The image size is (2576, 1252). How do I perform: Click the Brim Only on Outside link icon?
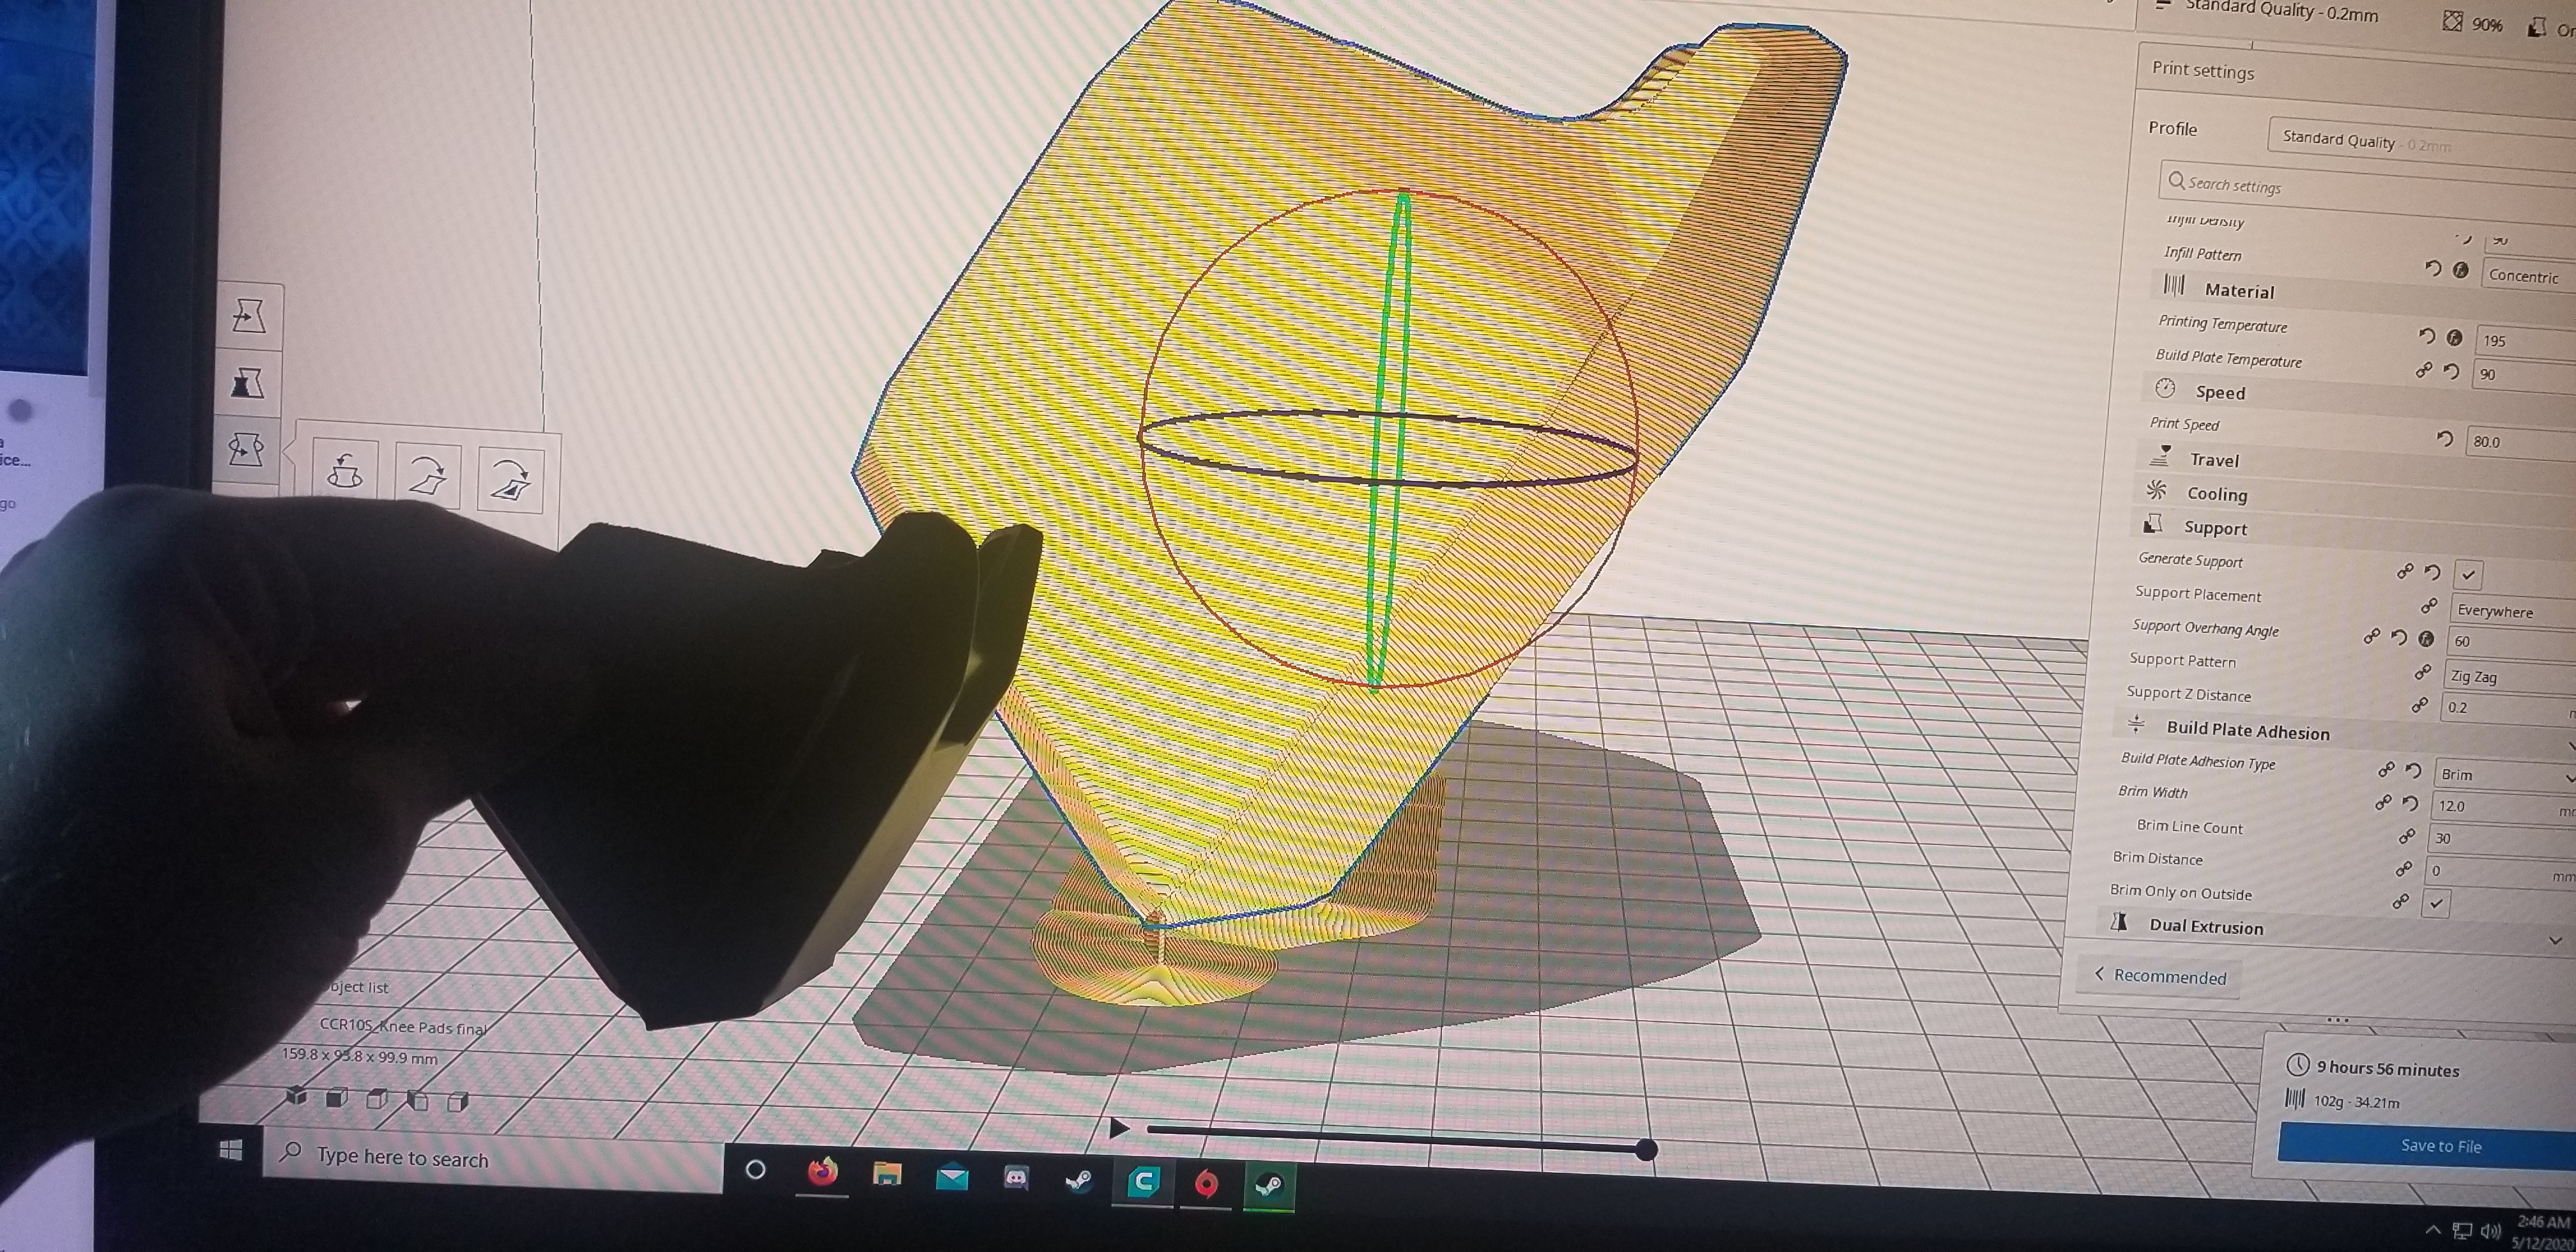[x=2400, y=901]
